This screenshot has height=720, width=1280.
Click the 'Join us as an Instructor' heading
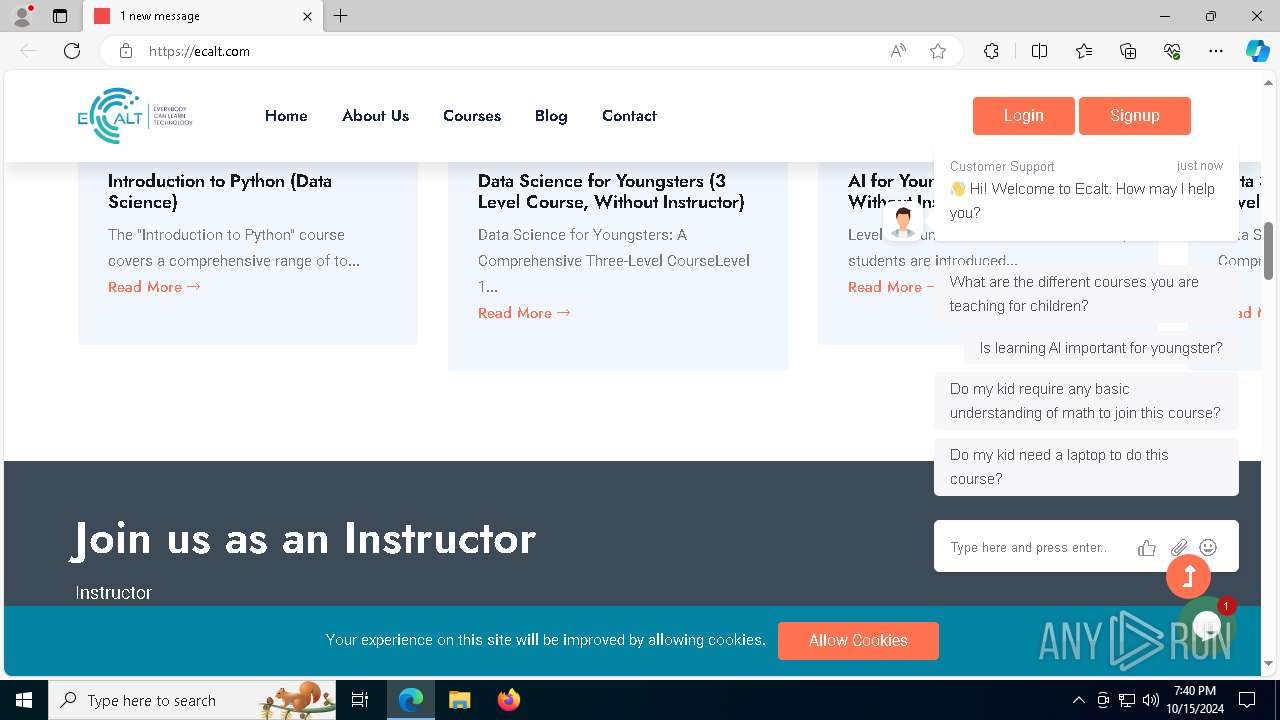point(305,539)
